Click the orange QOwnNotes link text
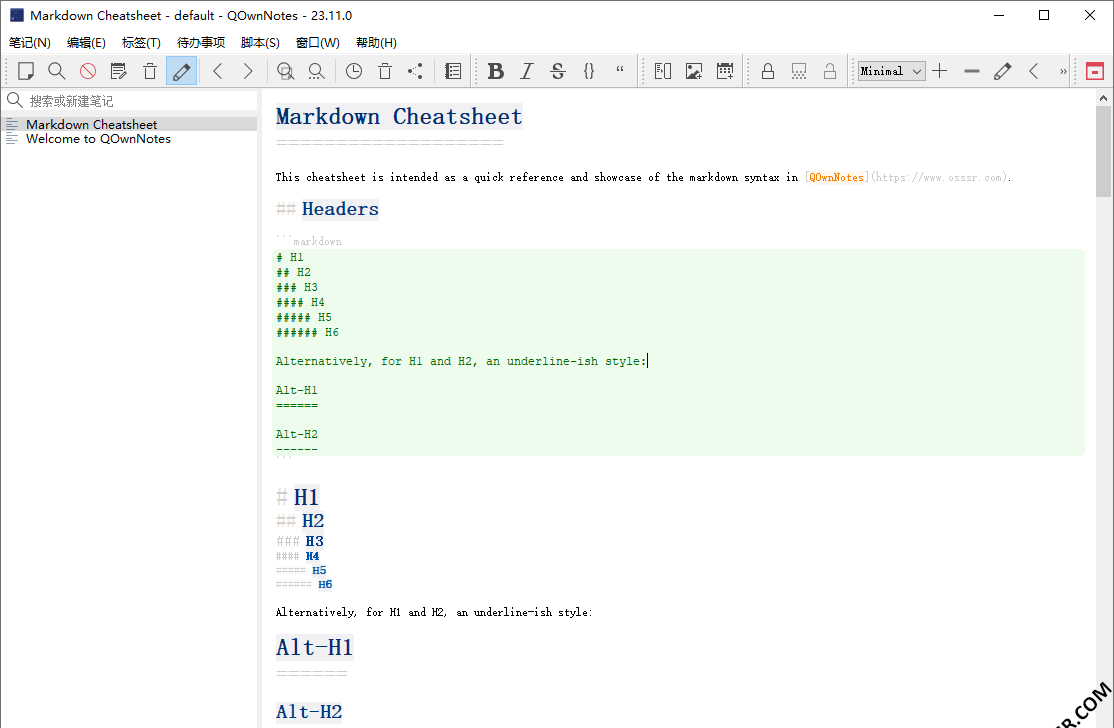The image size is (1114, 728). (x=836, y=178)
